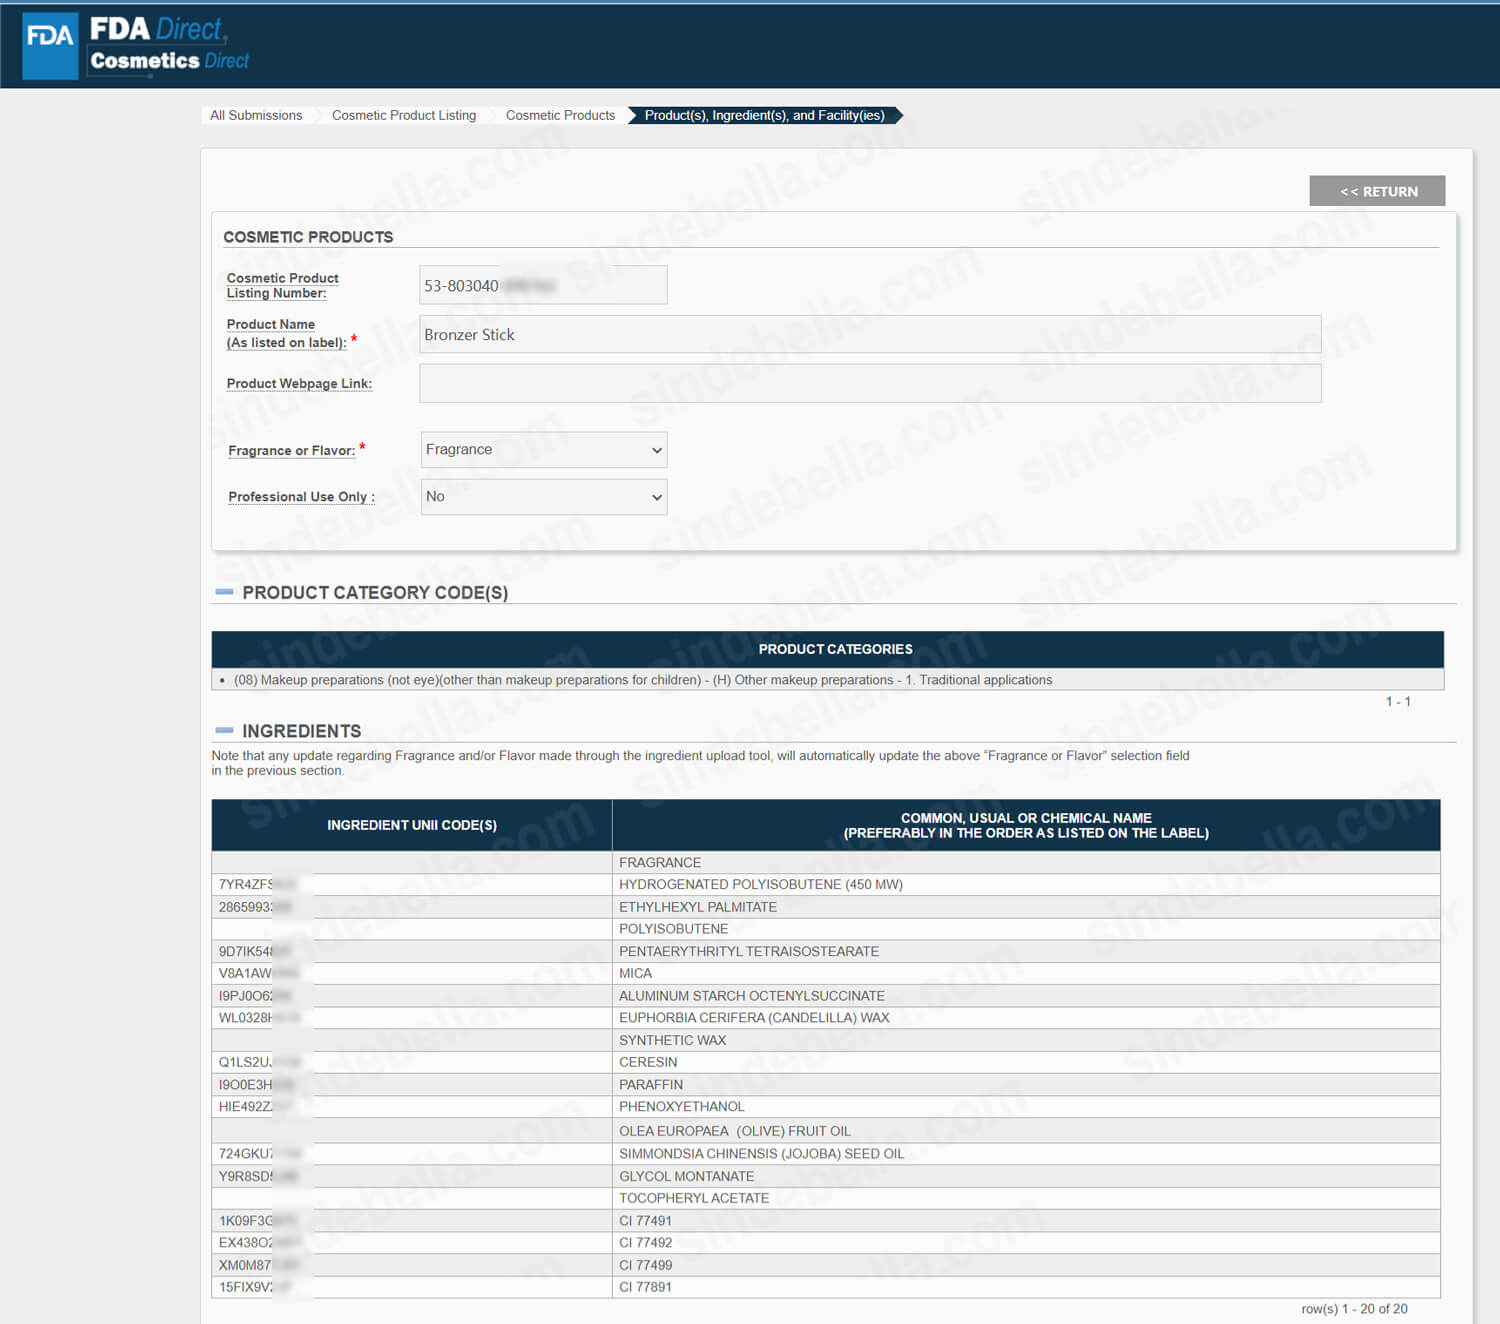Open Cosmetic Product Listing breadcrumb
This screenshot has width=1500, height=1324.
[x=403, y=115]
